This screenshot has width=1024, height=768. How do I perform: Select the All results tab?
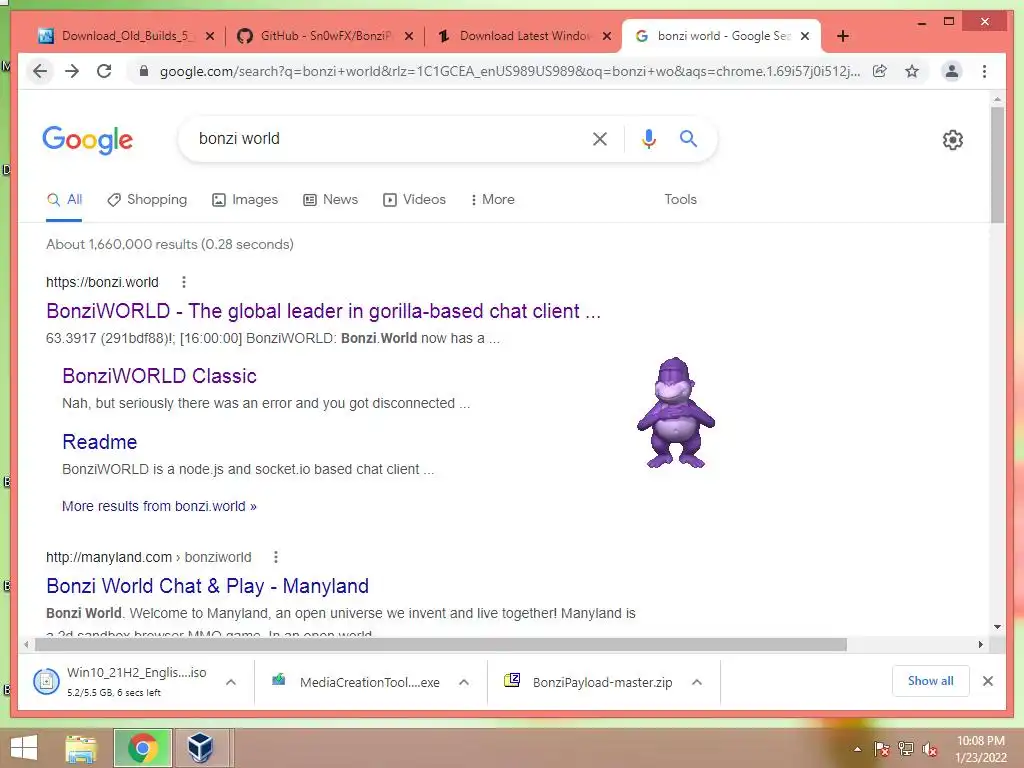point(64,199)
